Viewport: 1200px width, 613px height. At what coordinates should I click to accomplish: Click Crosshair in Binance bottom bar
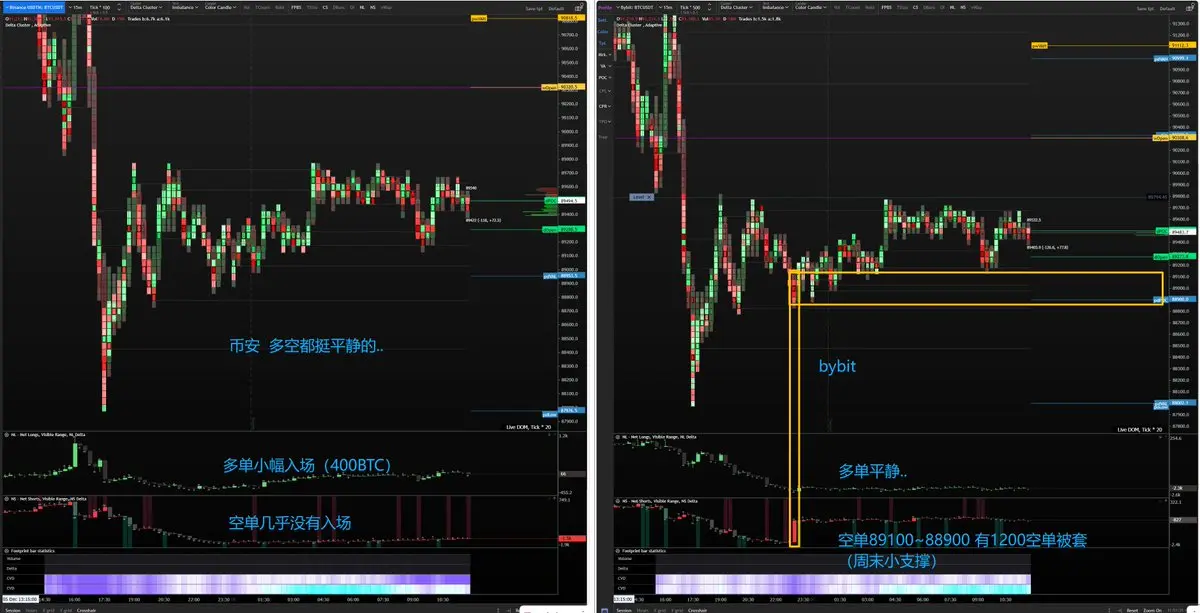click(86, 610)
